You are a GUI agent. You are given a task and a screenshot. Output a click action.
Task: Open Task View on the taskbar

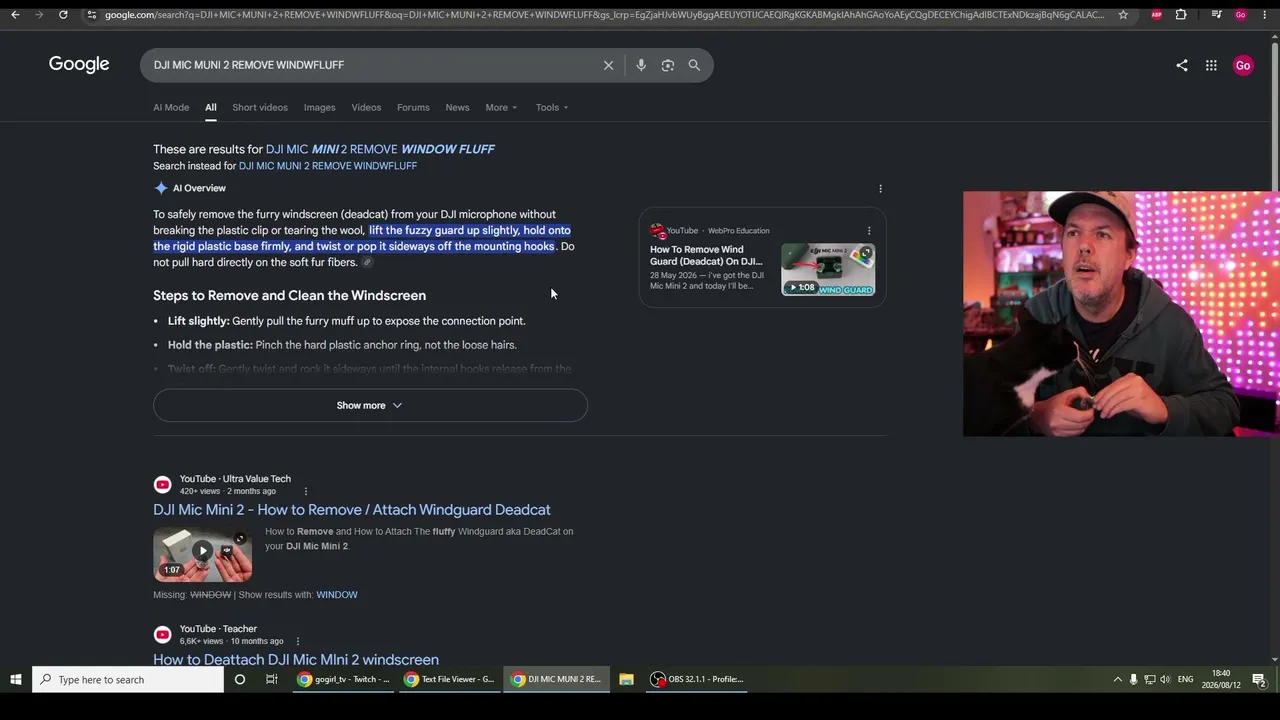pyautogui.click(x=271, y=680)
